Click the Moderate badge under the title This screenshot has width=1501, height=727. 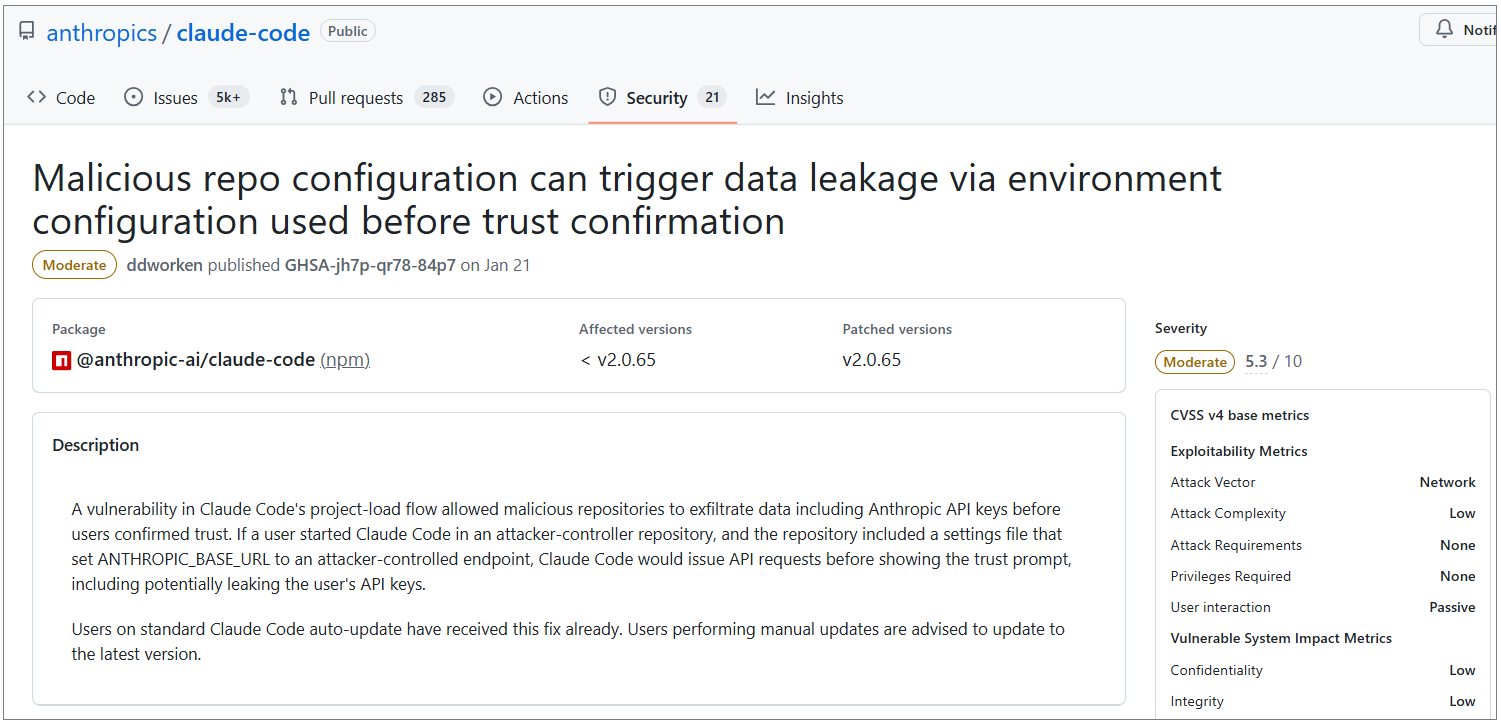[x=75, y=265]
